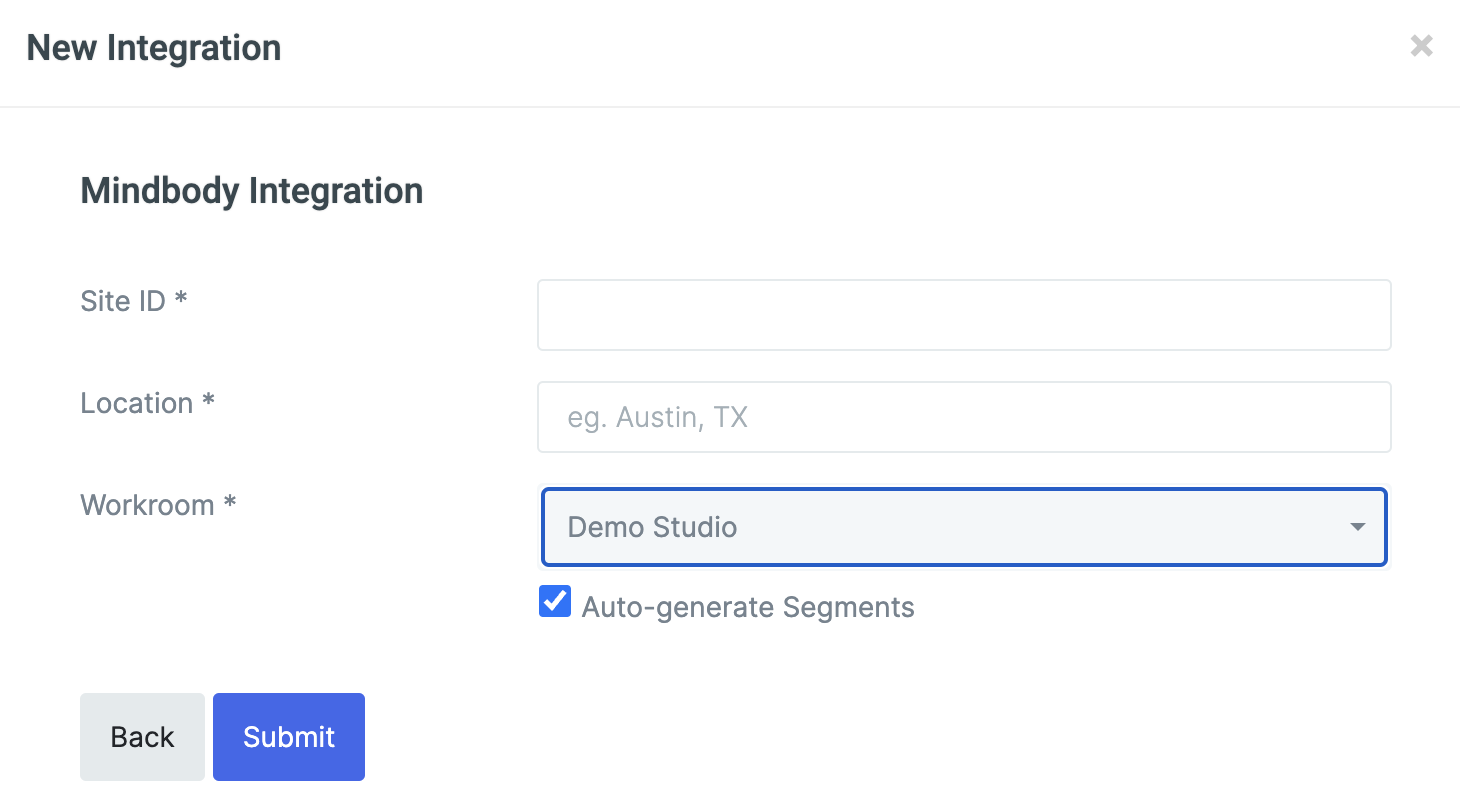Select the Demo Studio text in Workroom
1460x804 pixels.
pos(652,527)
